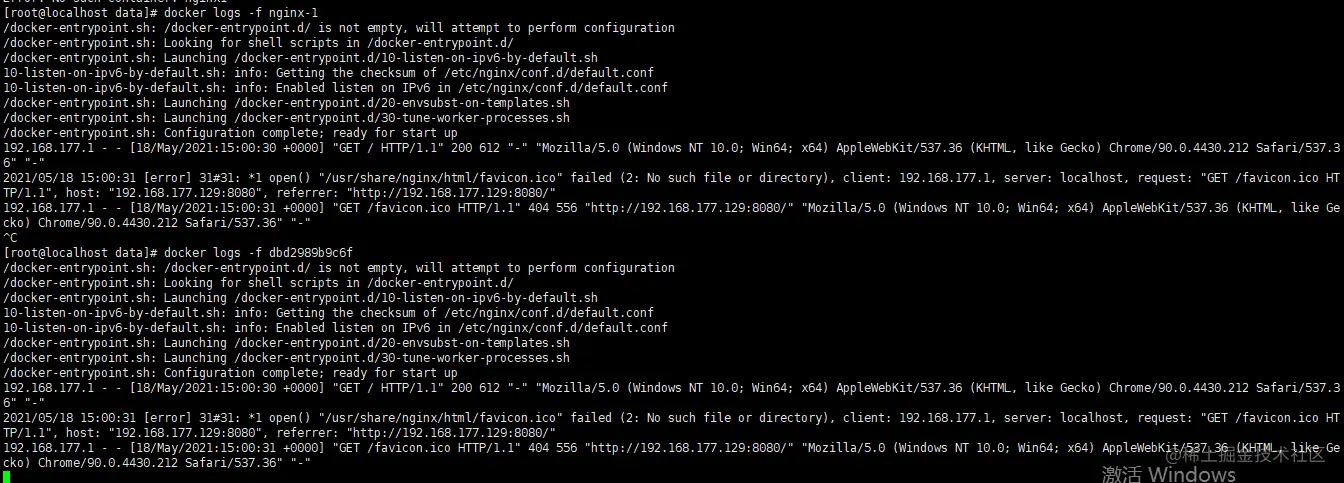
Task: Click the 'docker logs -f dbd2989b9c6f' command text
Action: (x=258, y=253)
